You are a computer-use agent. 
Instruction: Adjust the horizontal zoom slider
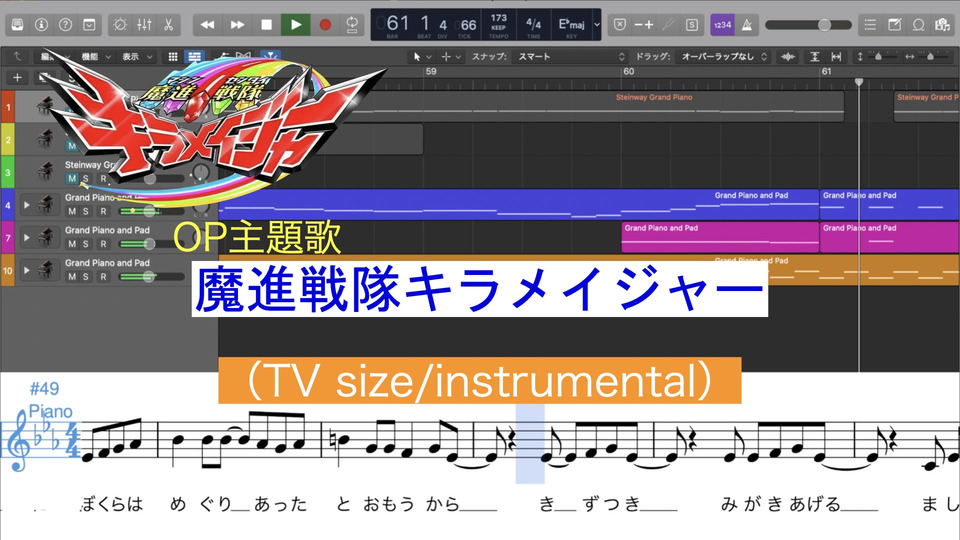coord(931,56)
